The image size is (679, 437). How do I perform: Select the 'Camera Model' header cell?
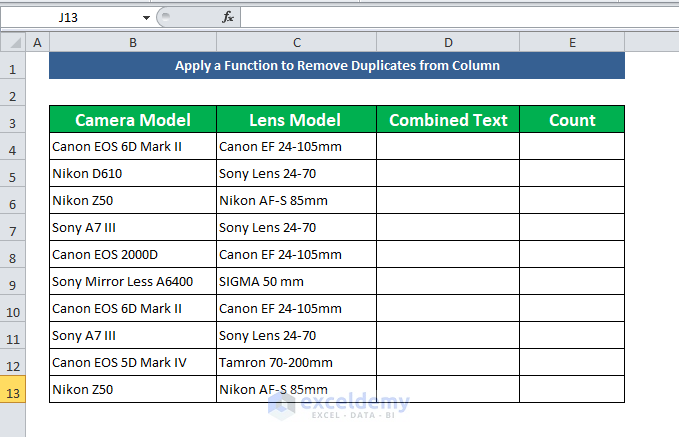point(133,120)
